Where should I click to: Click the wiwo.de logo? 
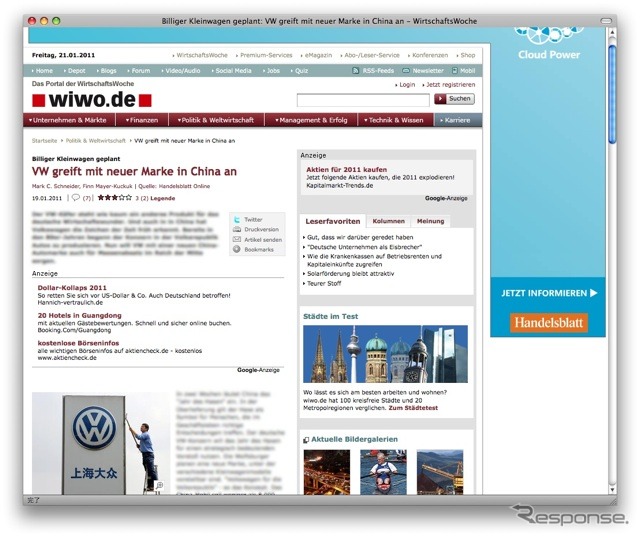click(92, 100)
